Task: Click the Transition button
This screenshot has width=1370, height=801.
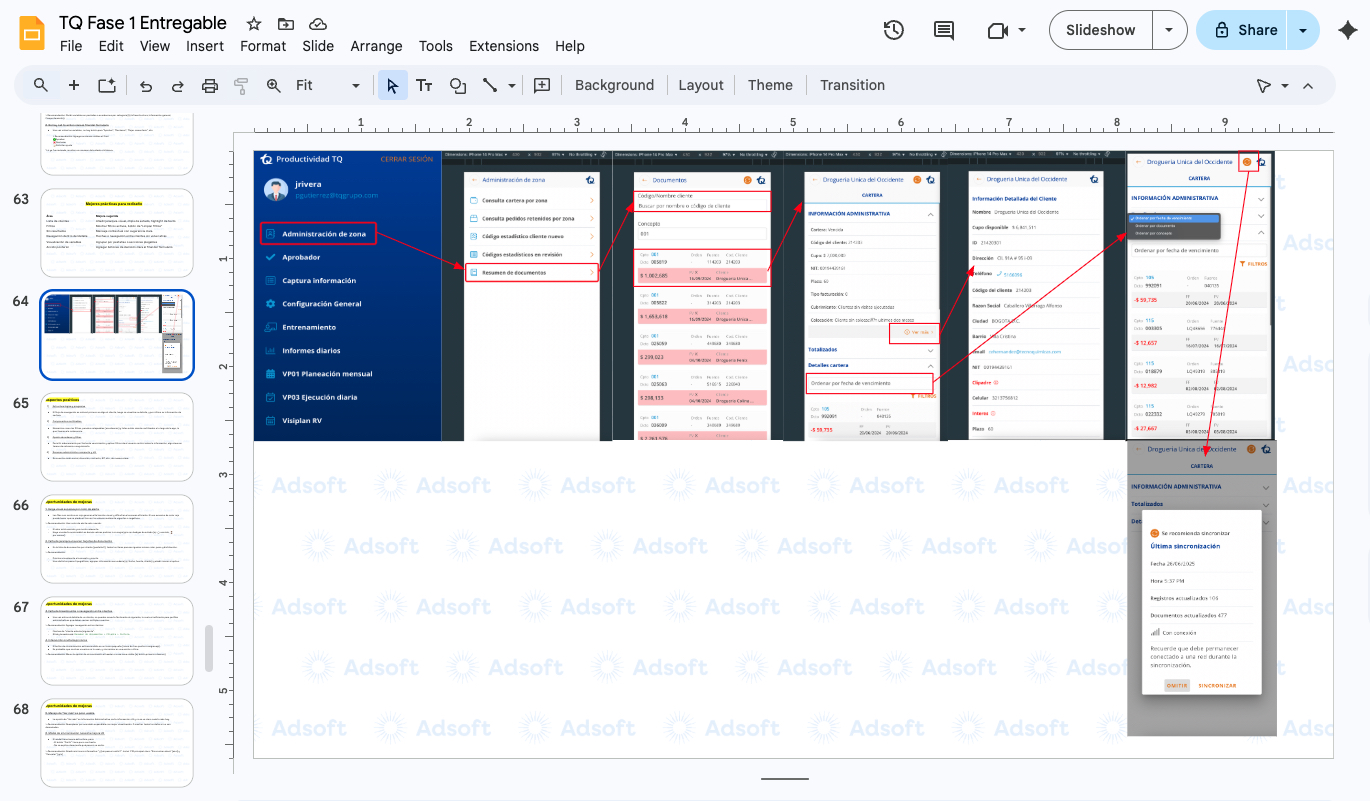Action: pos(852,85)
